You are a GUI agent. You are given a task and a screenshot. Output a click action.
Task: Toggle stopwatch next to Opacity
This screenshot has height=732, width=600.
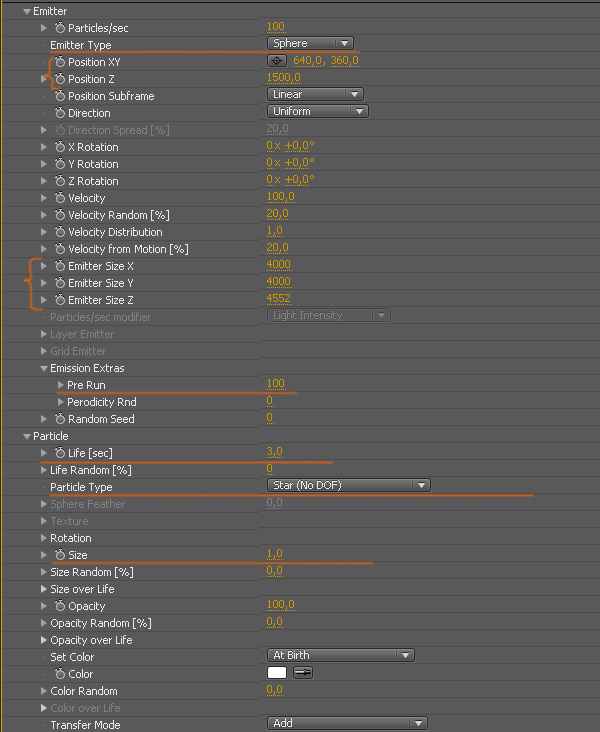point(60,606)
